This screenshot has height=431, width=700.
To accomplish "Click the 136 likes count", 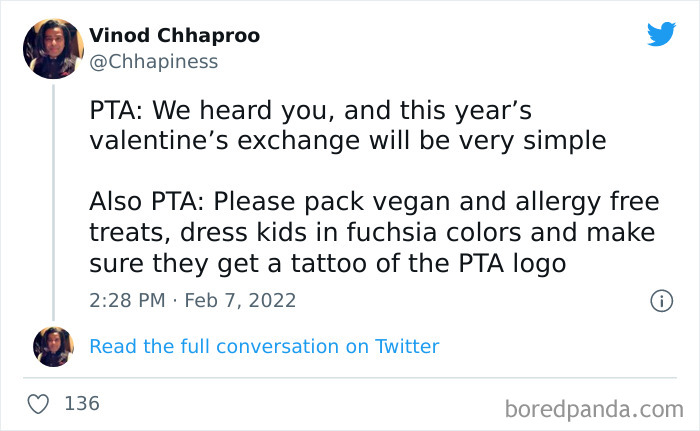I will [82, 404].
